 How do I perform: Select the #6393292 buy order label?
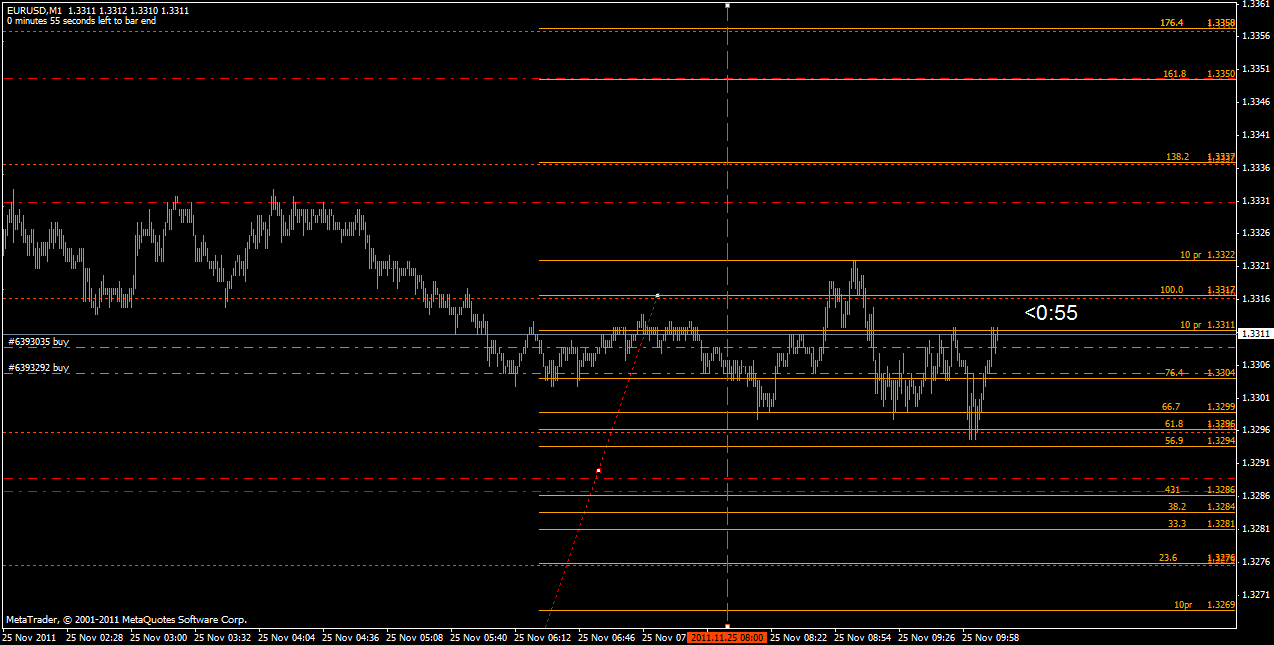tap(38, 368)
